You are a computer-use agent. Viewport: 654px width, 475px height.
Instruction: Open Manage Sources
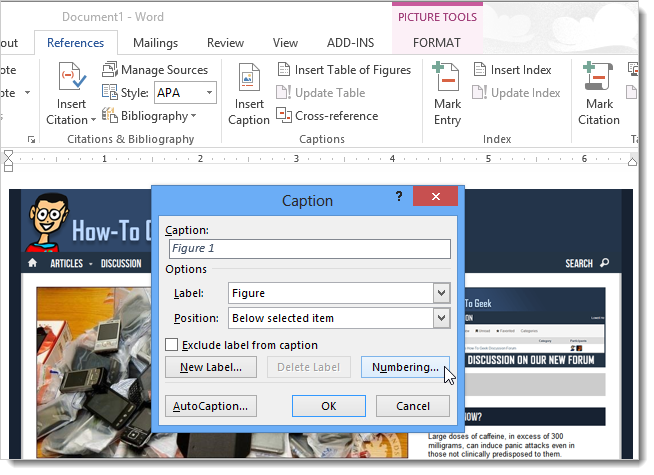coord(155,70)
